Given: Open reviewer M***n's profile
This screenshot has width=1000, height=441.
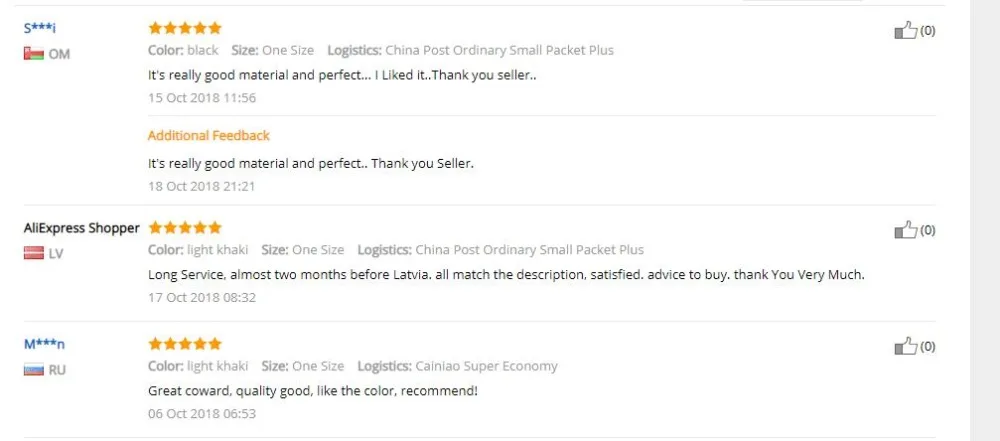Looking at the screenshot, I should click(45, 344).
